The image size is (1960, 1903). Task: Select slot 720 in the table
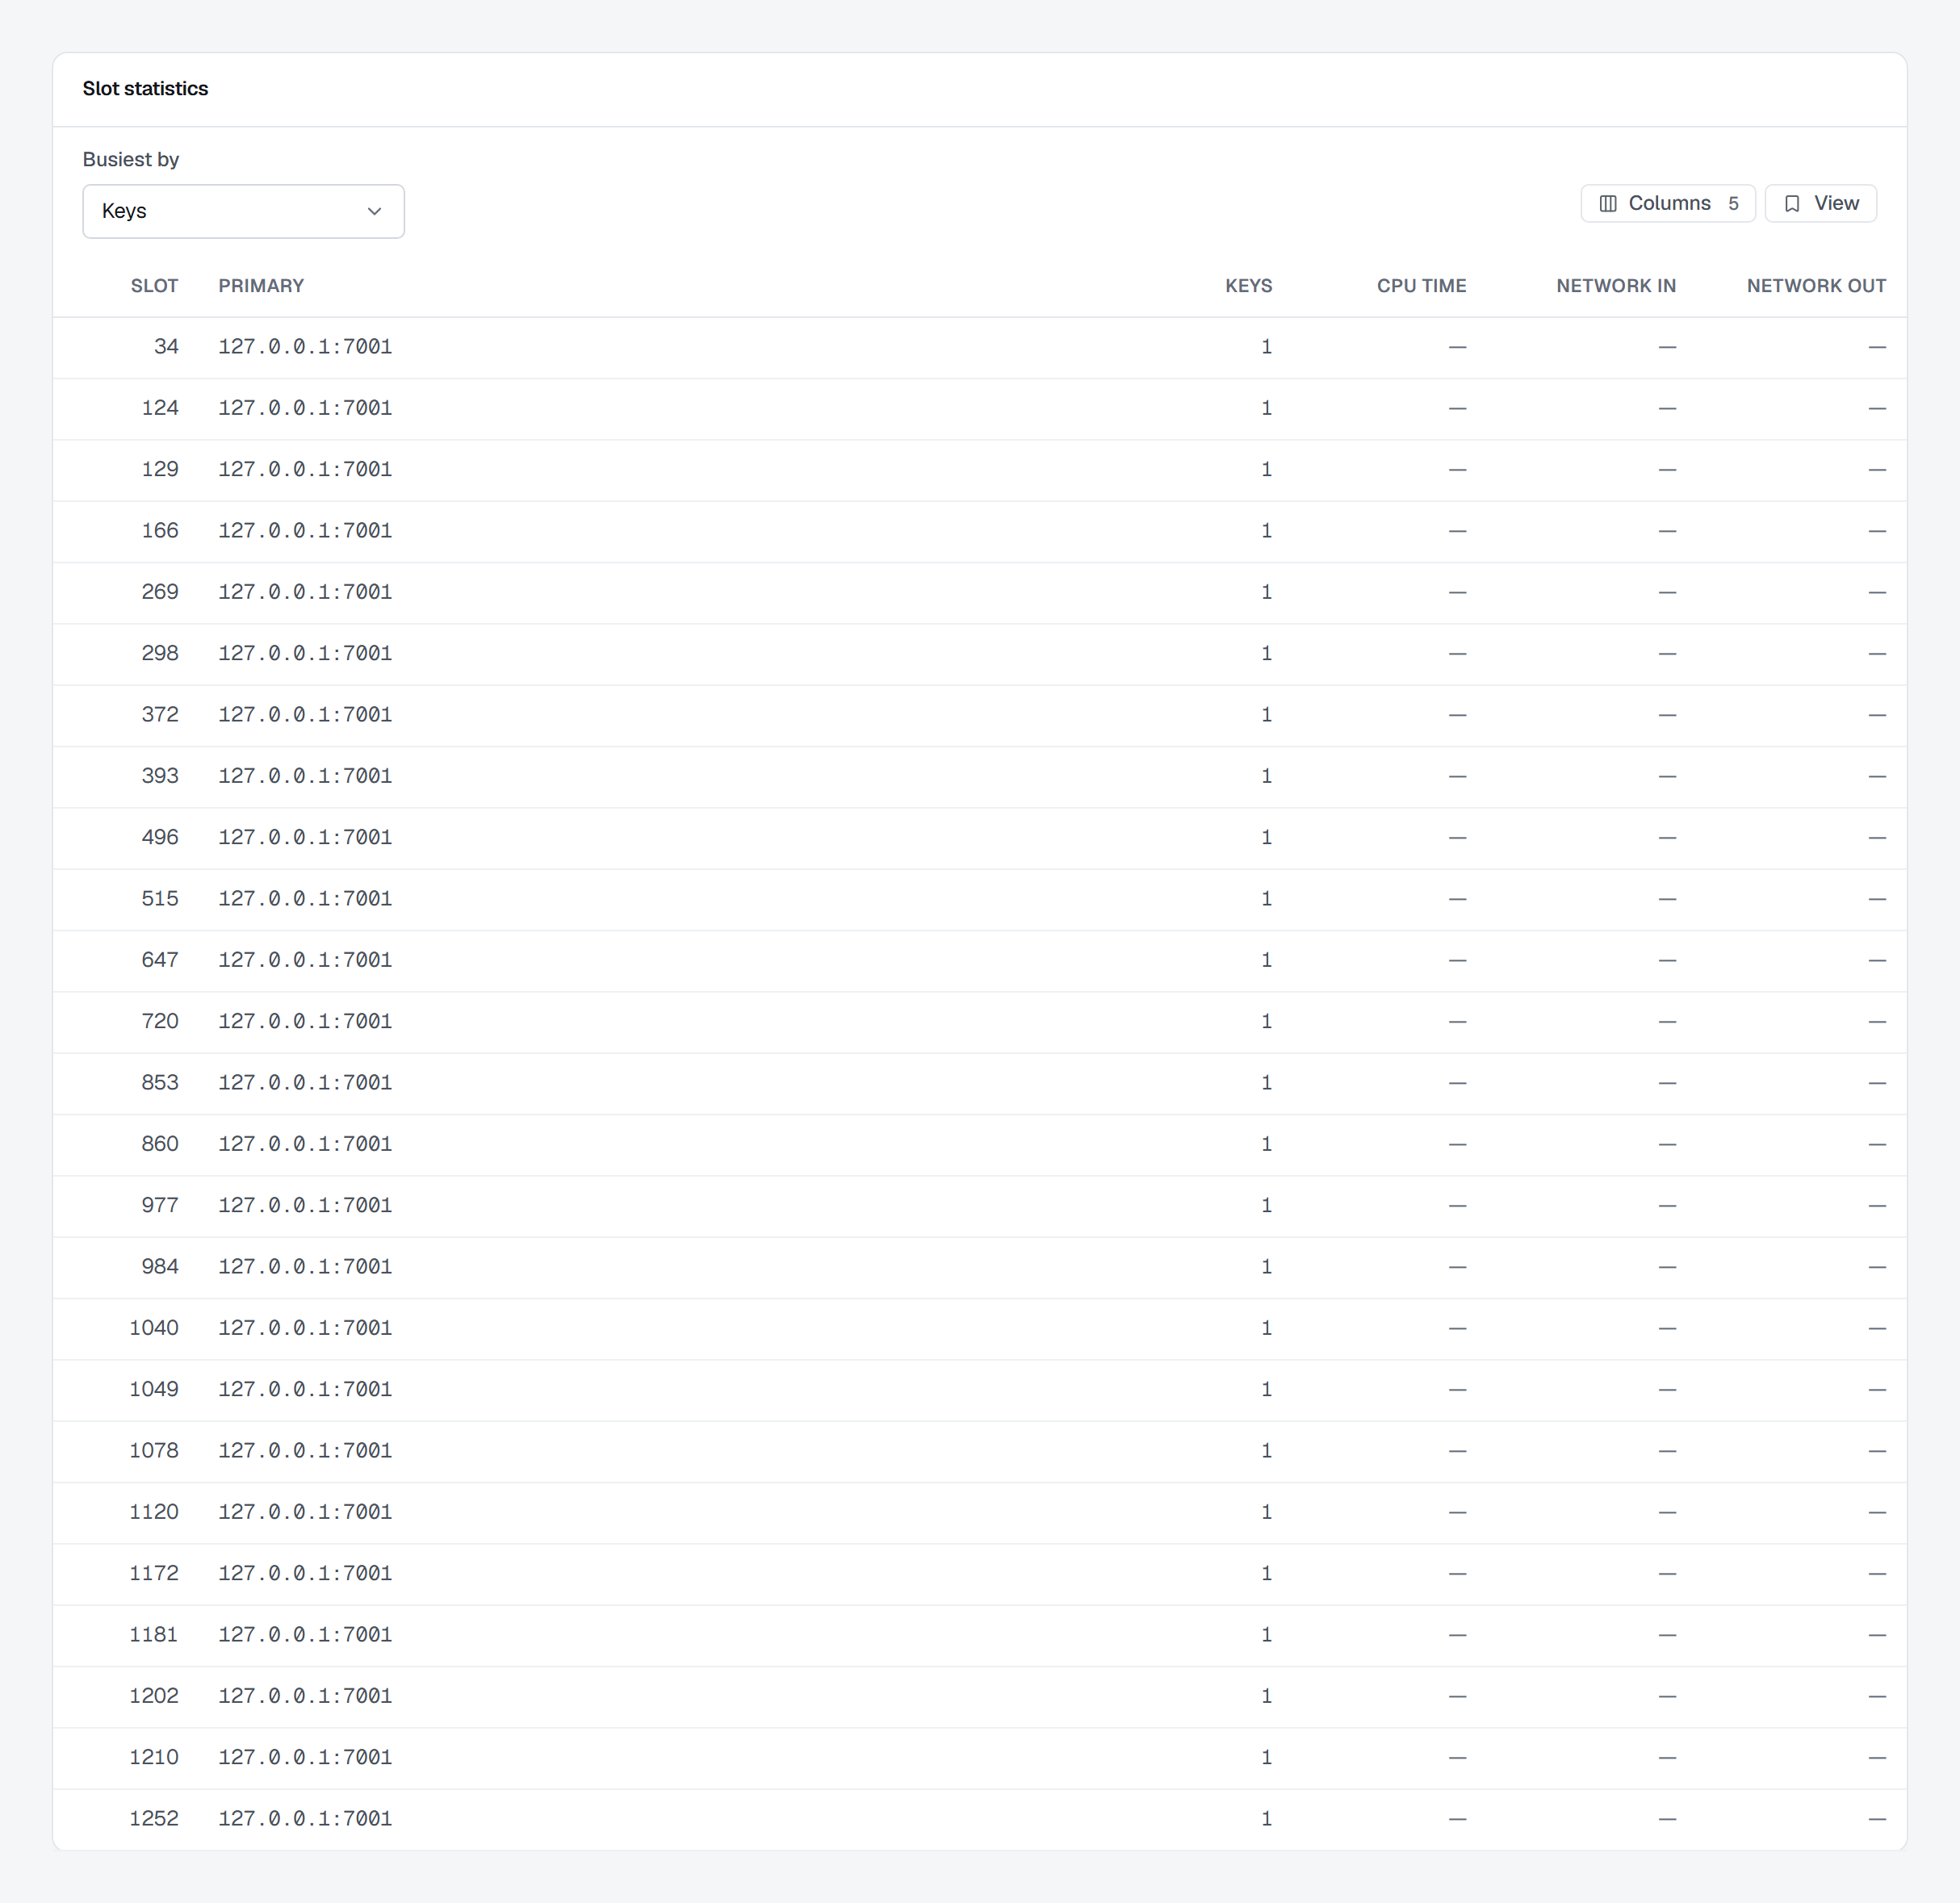979,1022
